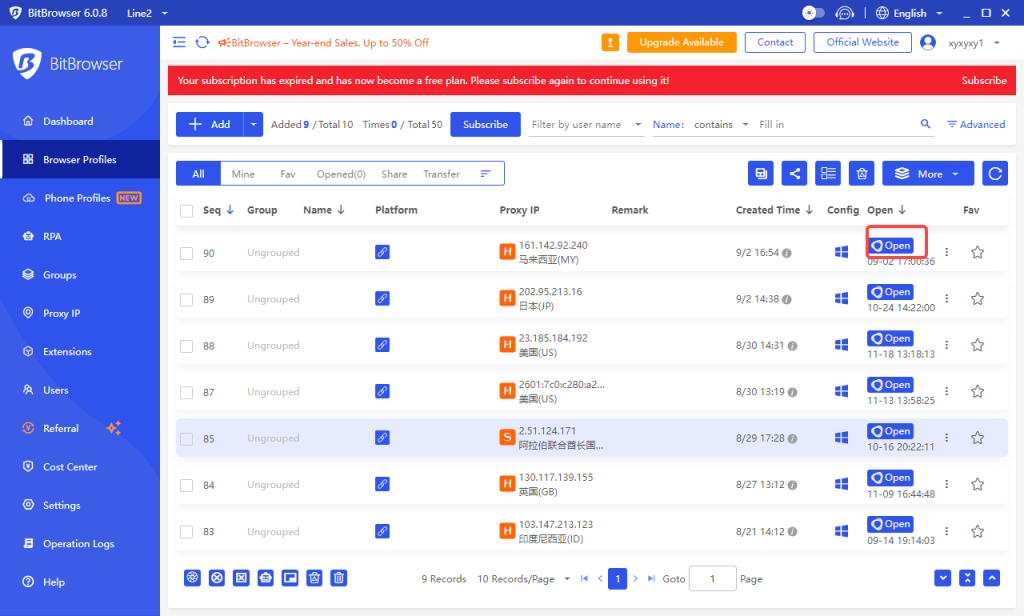The image size is (1024, 616).
Task: Check the checkbox for profile 90
Action: [x=186, y=252]
